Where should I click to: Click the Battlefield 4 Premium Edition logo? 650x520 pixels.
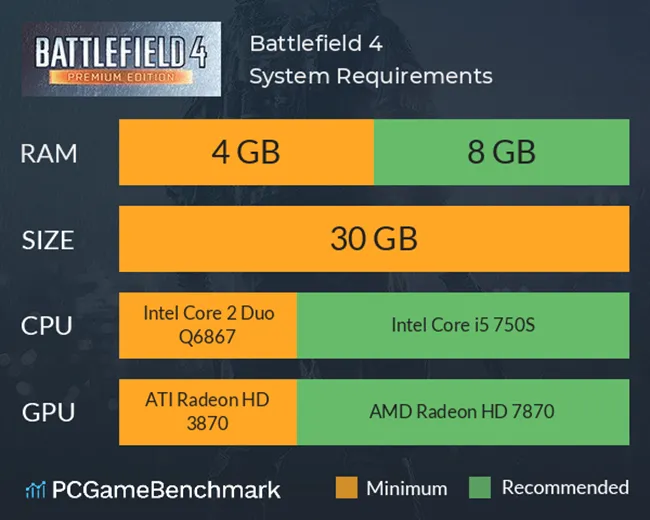click(x=121, y=59)
